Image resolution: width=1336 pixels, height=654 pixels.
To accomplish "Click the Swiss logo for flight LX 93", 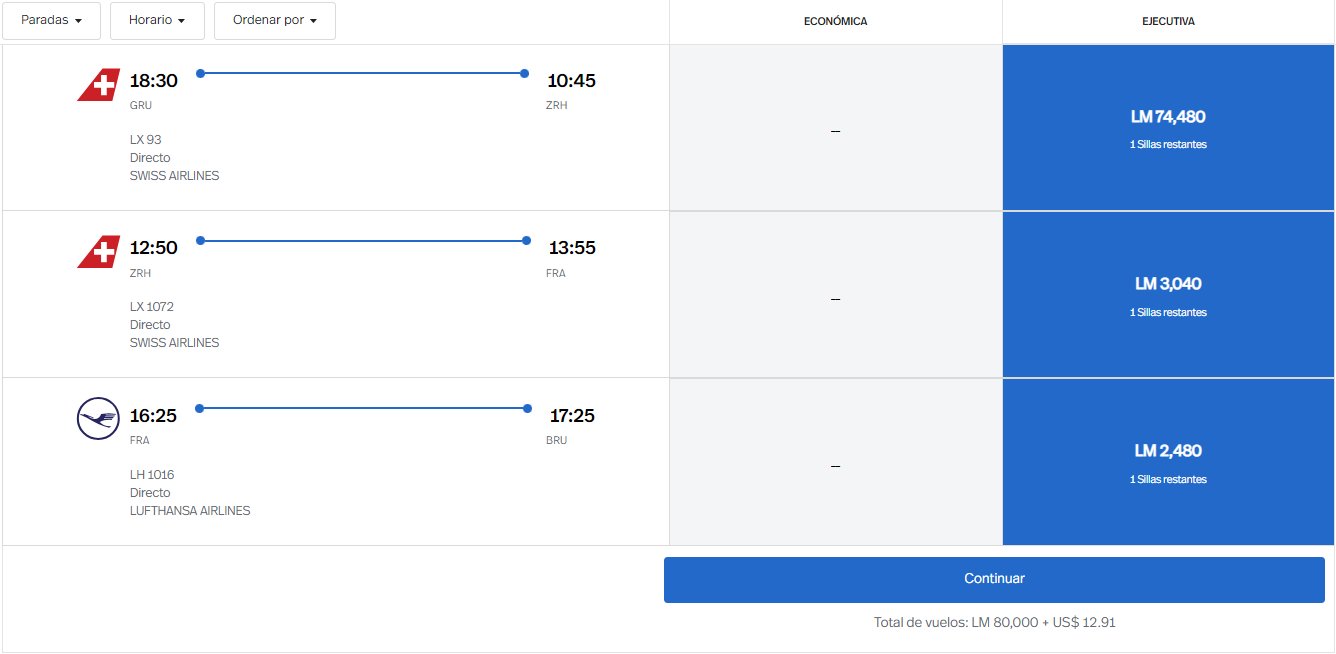I will tap(98, 84).
